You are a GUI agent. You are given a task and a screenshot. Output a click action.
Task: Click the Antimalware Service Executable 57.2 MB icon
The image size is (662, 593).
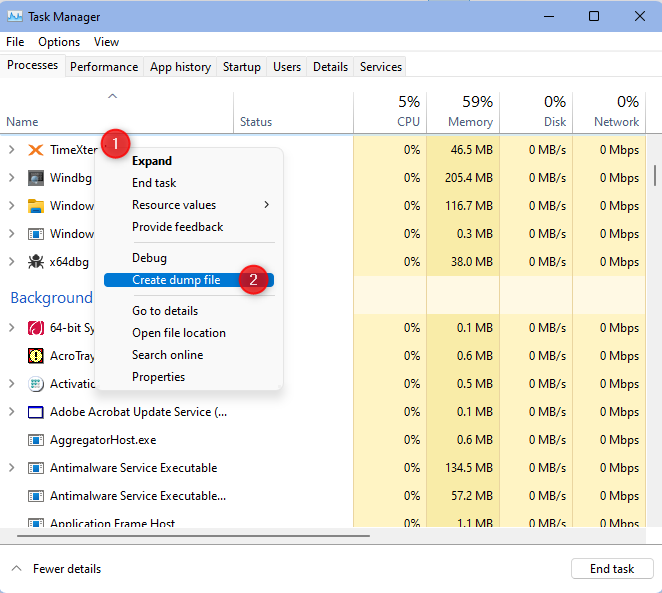coord(35,496)
